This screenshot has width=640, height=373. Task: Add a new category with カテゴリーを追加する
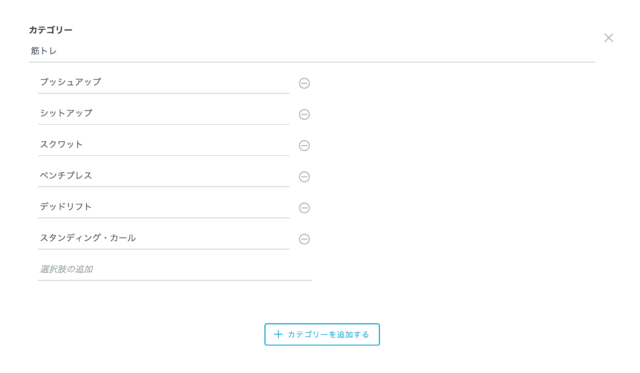tap(322, 334)
